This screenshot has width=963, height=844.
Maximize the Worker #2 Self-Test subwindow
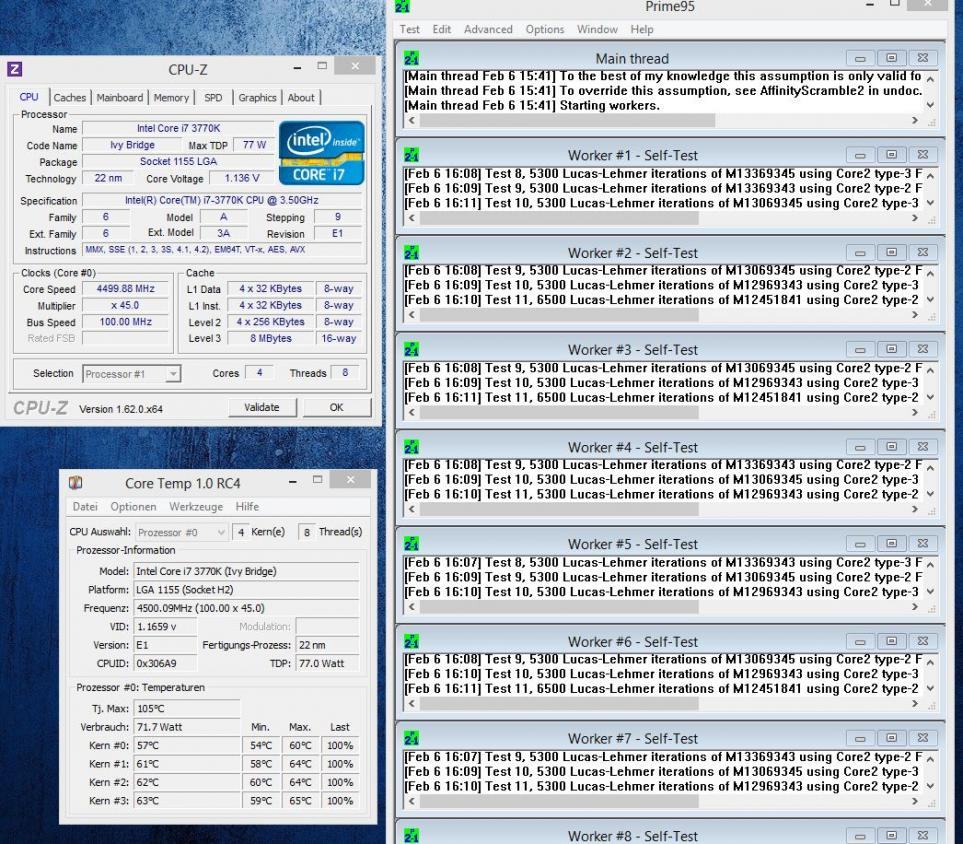click(891, 252)
